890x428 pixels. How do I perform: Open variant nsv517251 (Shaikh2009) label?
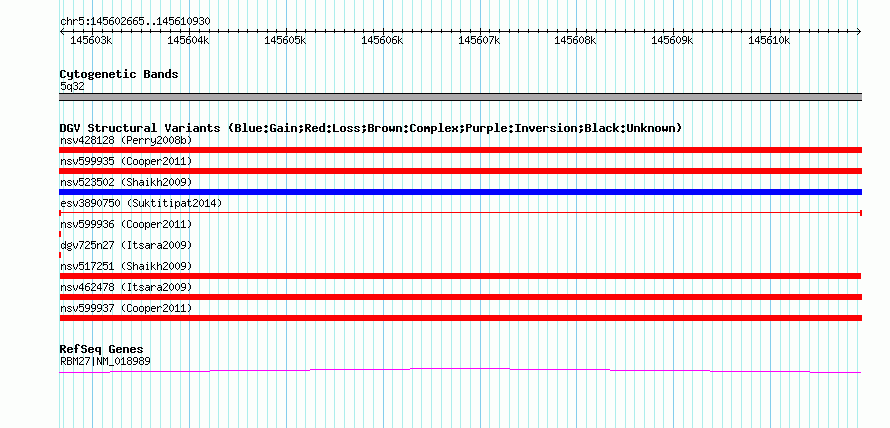126,266
